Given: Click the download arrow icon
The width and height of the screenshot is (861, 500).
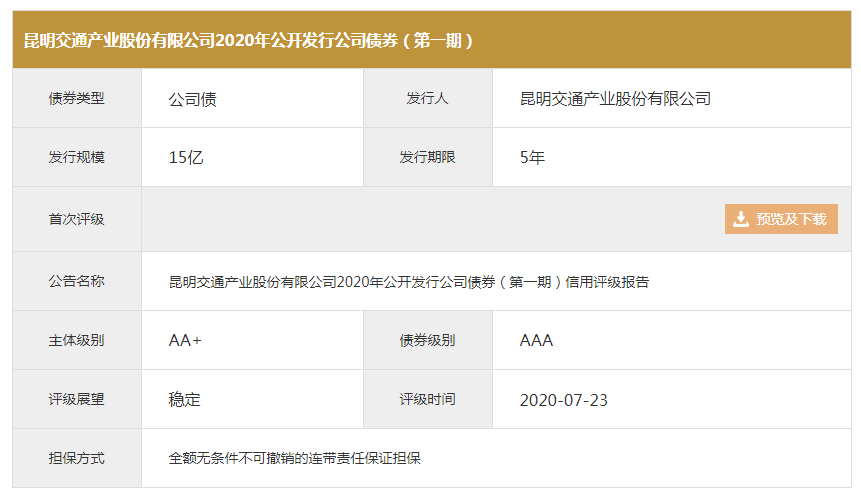Looking at the screenshot, I should point(741,219).
